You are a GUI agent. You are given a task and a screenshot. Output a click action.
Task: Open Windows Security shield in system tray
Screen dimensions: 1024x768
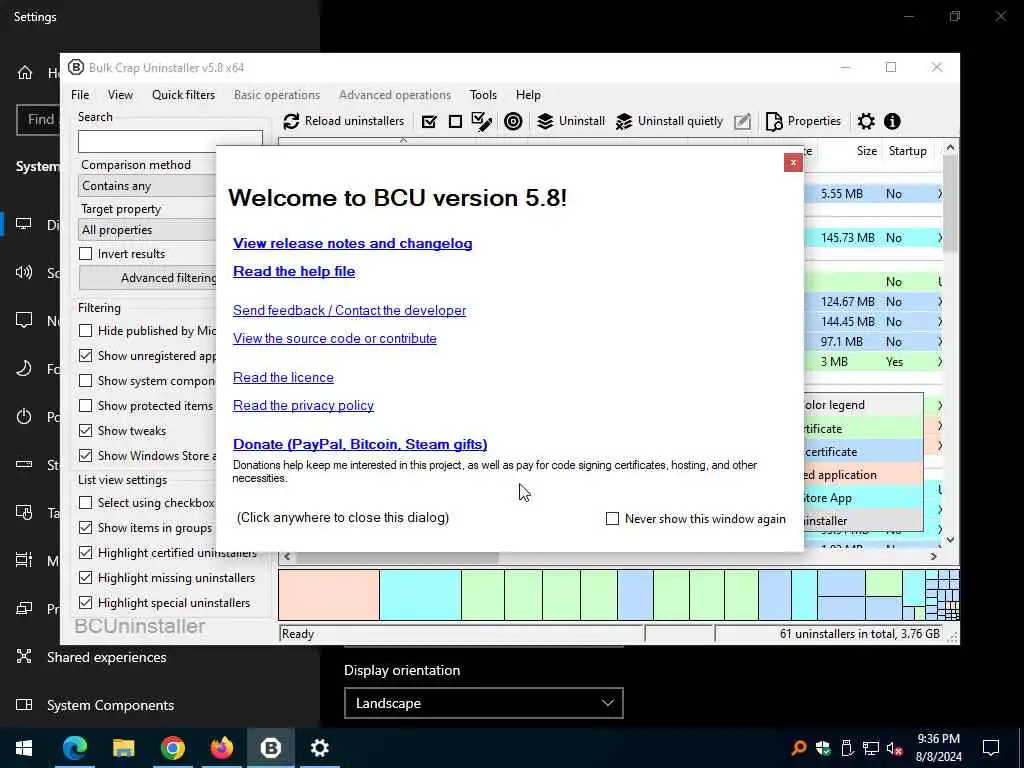pos(823,748)
